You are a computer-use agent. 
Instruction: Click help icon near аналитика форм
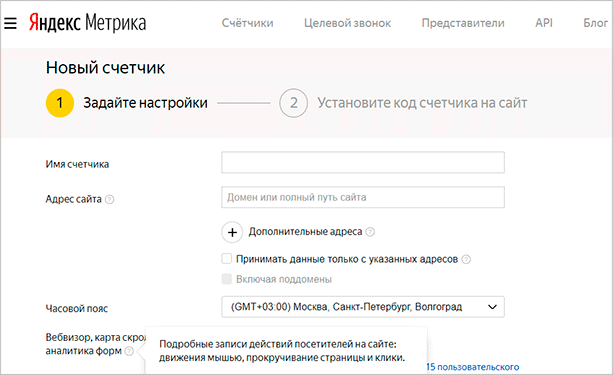(129, 351)
